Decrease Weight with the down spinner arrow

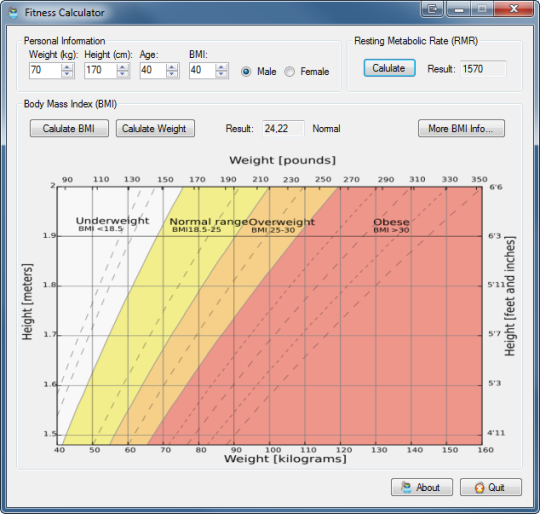[68, 74]
